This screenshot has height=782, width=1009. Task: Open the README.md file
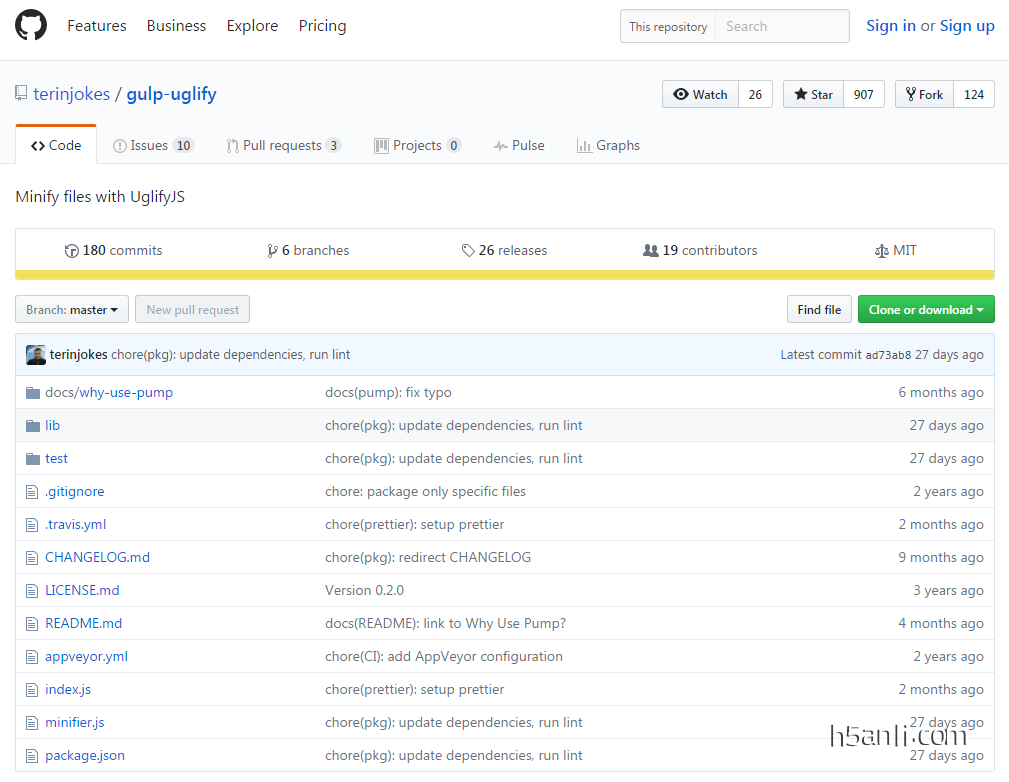84,624
